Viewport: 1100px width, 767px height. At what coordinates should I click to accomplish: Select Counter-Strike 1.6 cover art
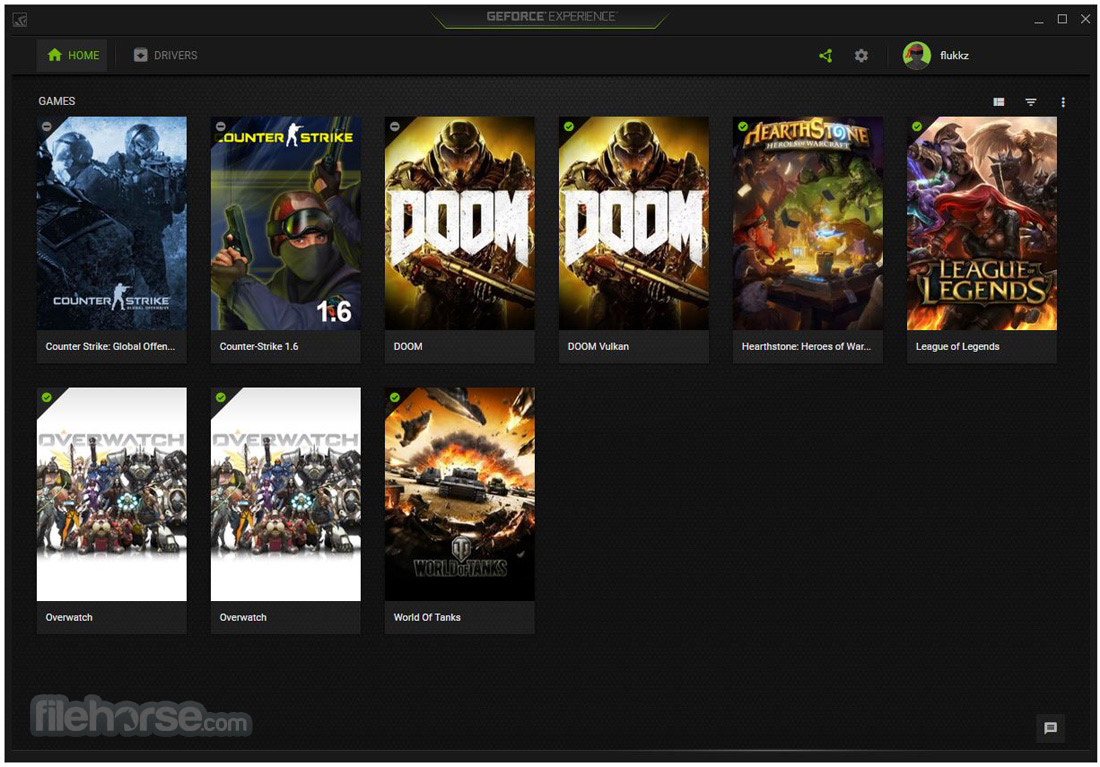click(286, 223)
